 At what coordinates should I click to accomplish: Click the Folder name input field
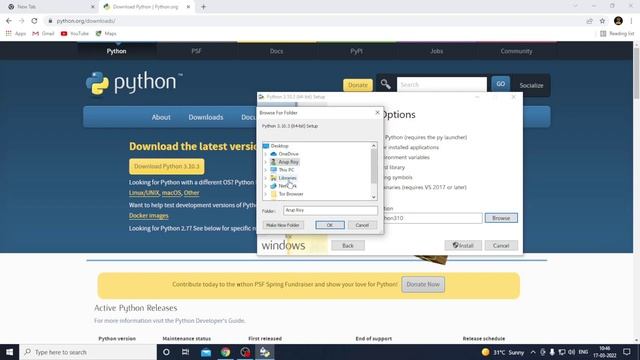[x=330, y=210]
